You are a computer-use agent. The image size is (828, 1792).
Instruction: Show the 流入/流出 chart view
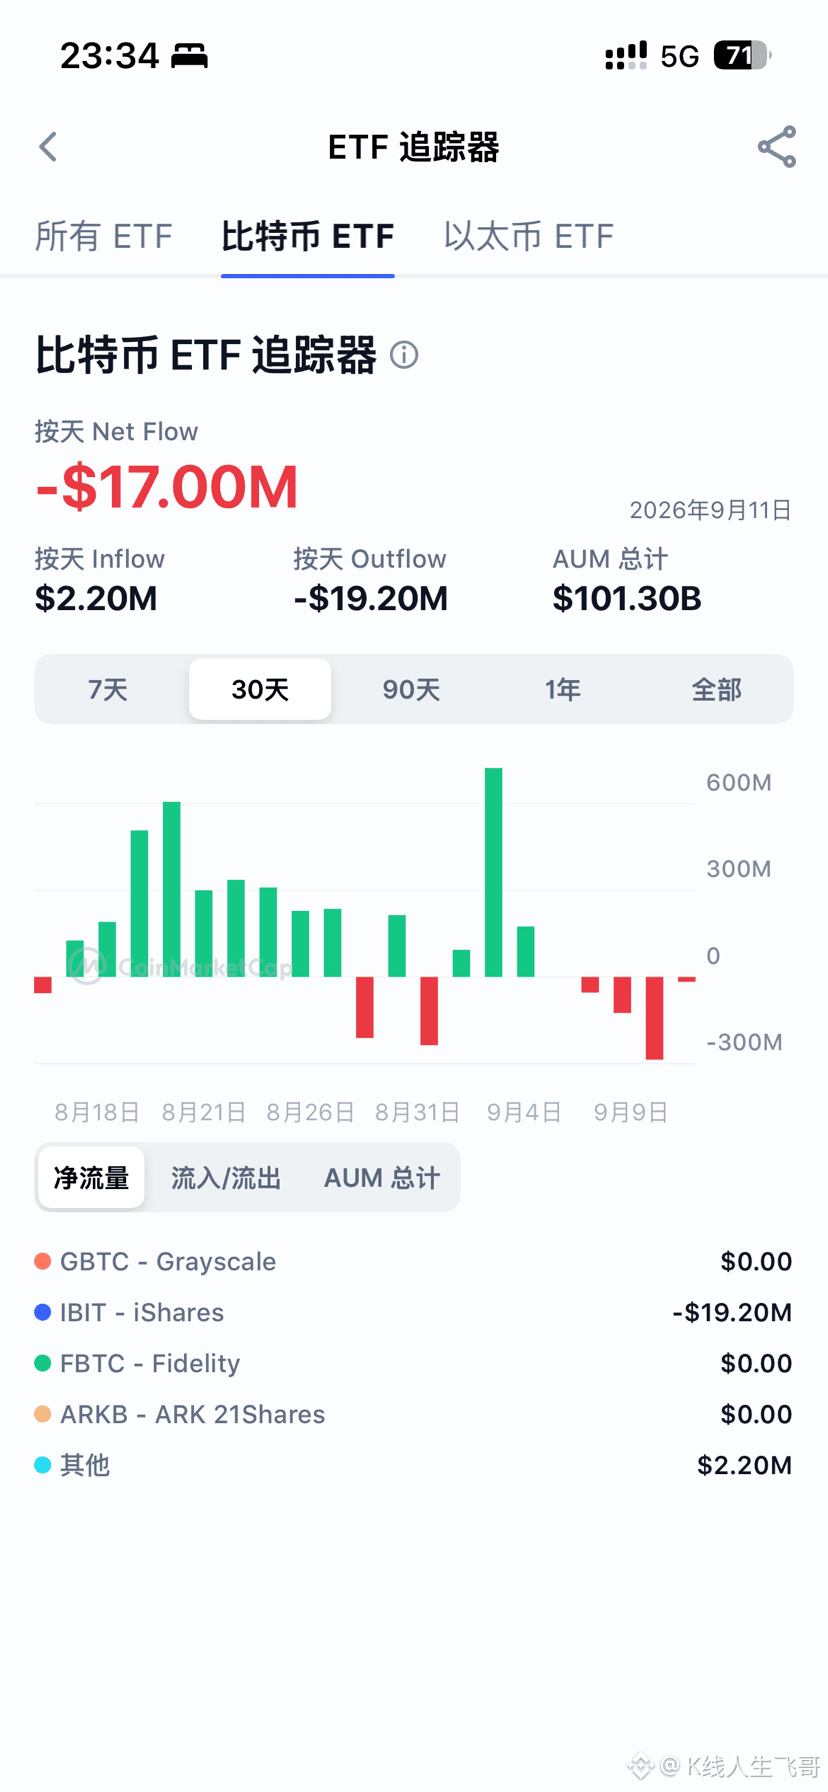226,1178
